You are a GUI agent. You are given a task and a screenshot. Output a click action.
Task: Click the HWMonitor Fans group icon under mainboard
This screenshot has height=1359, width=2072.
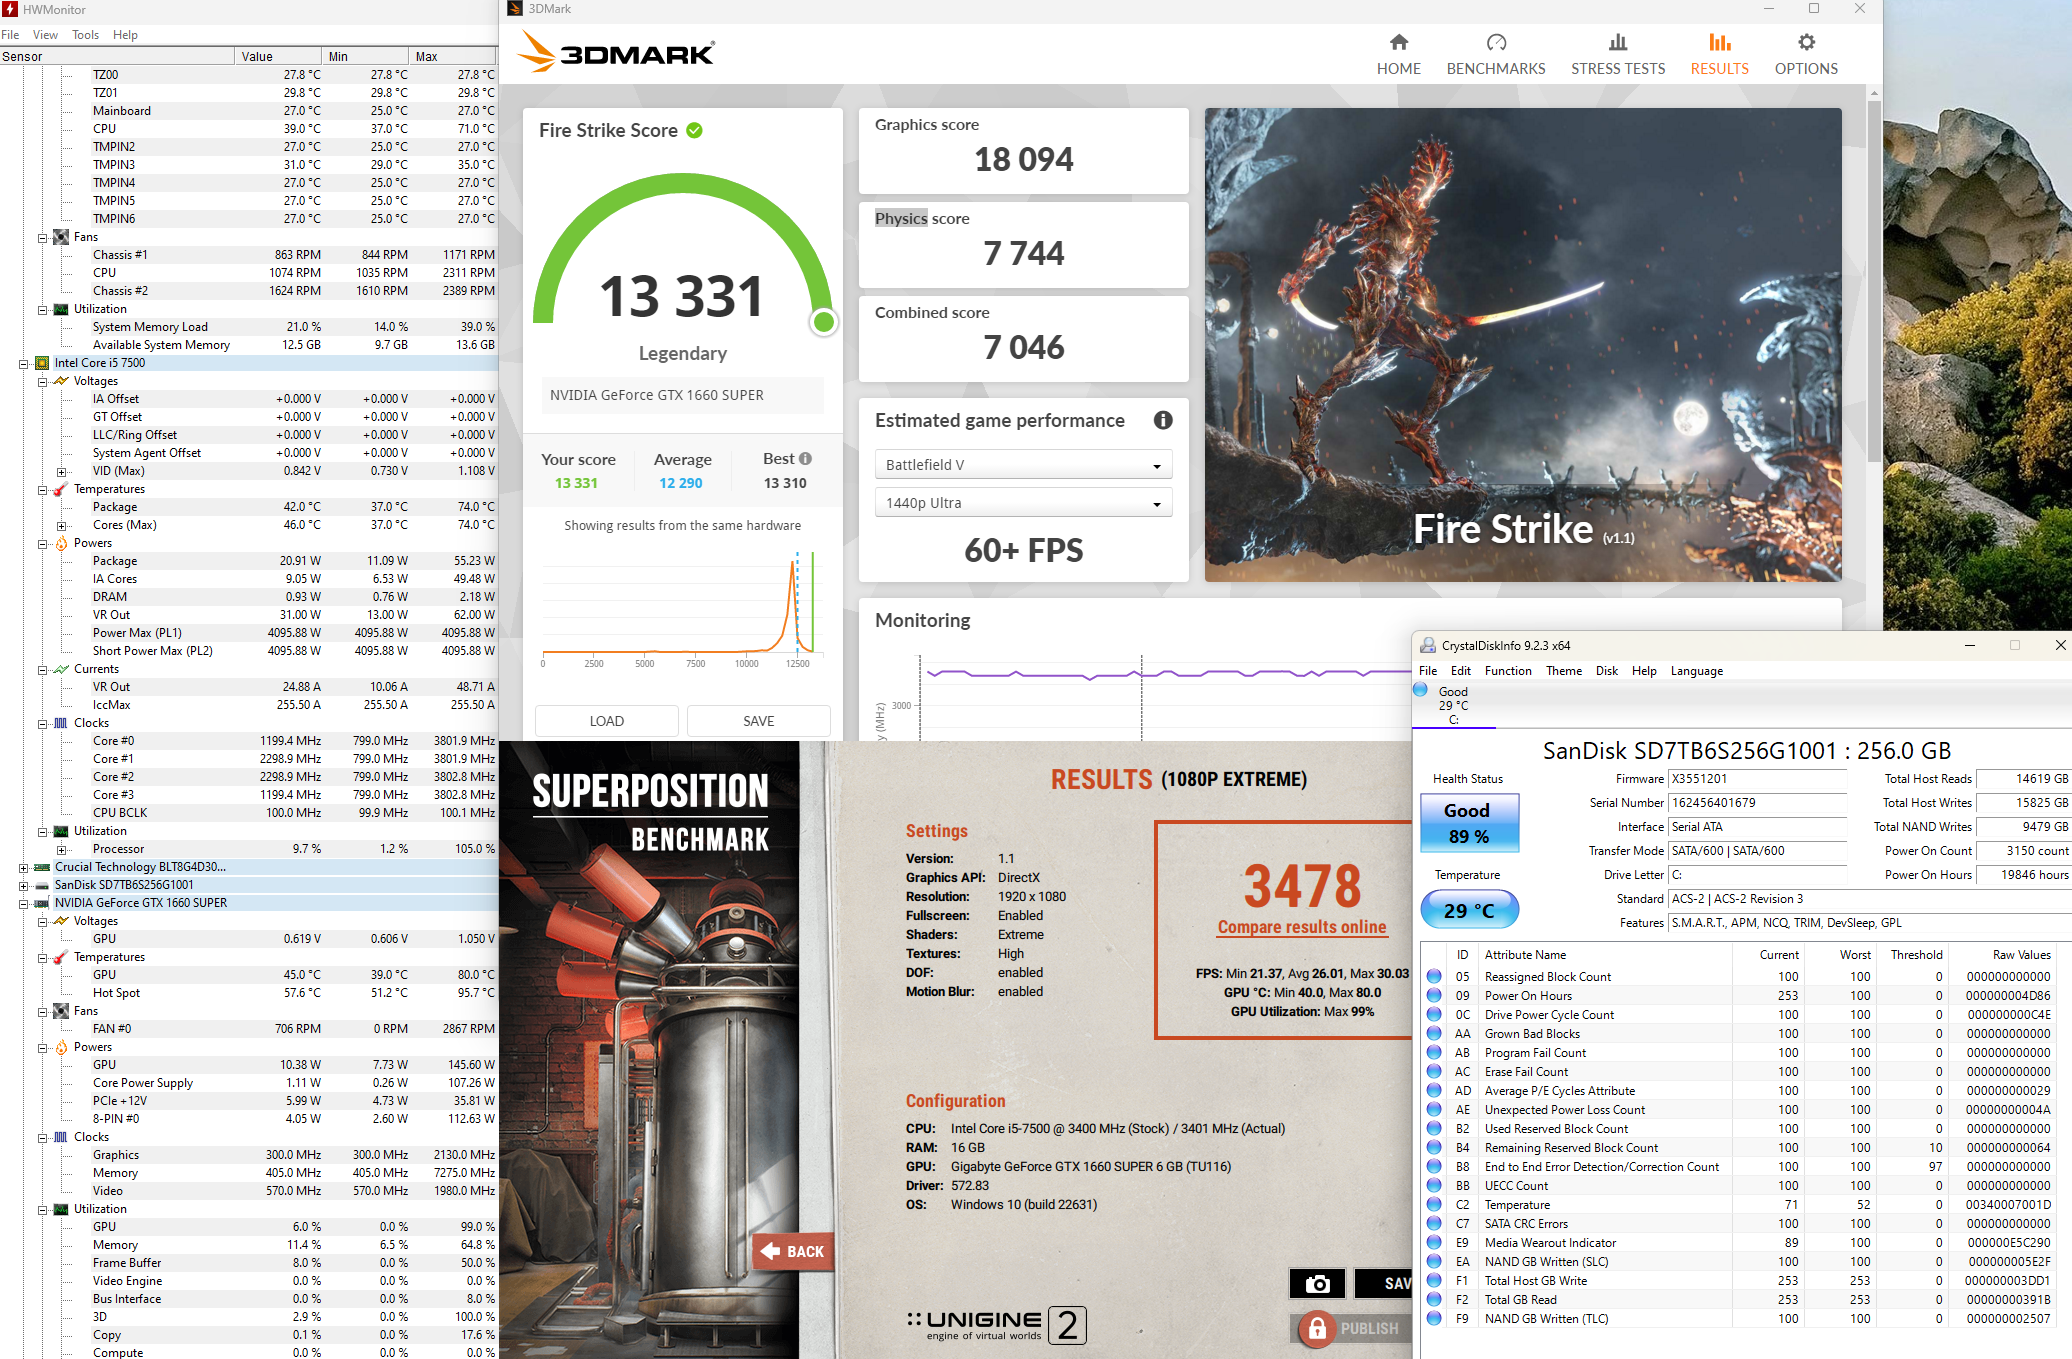[x=61, y=237]
